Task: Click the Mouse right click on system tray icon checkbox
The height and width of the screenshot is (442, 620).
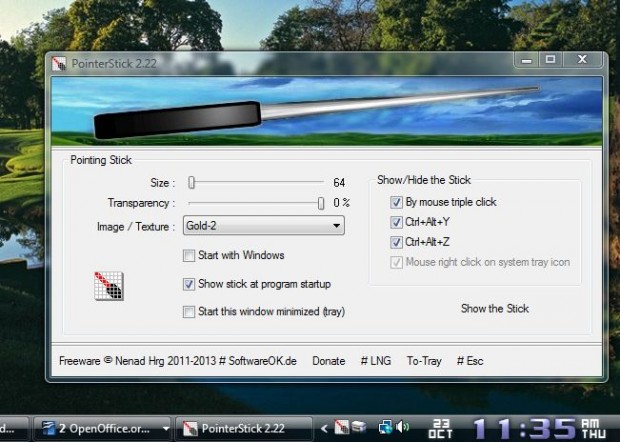Action: (x=396, y=262)
